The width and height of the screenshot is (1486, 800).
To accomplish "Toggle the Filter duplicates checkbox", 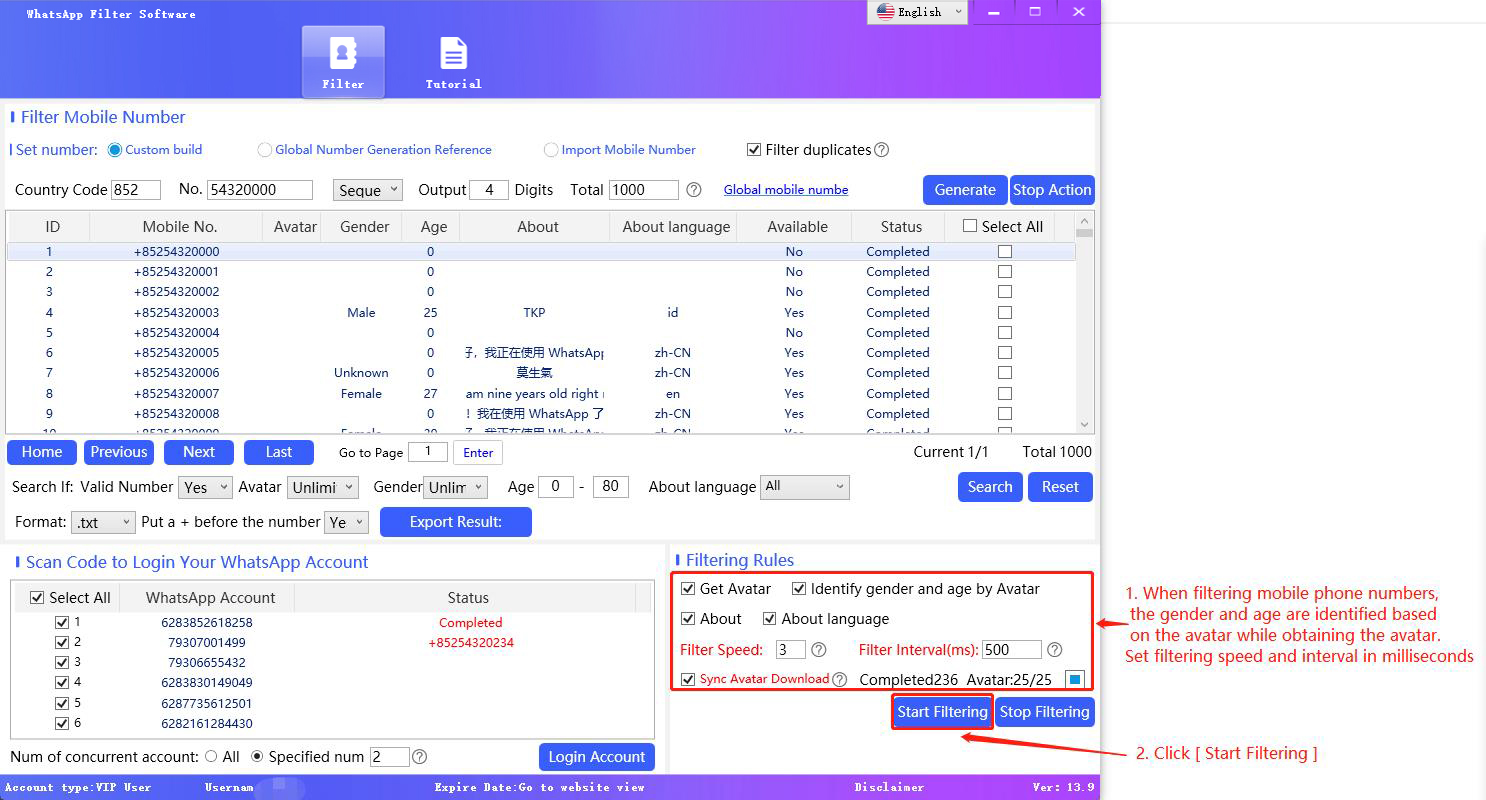I will tap(754, 150).
